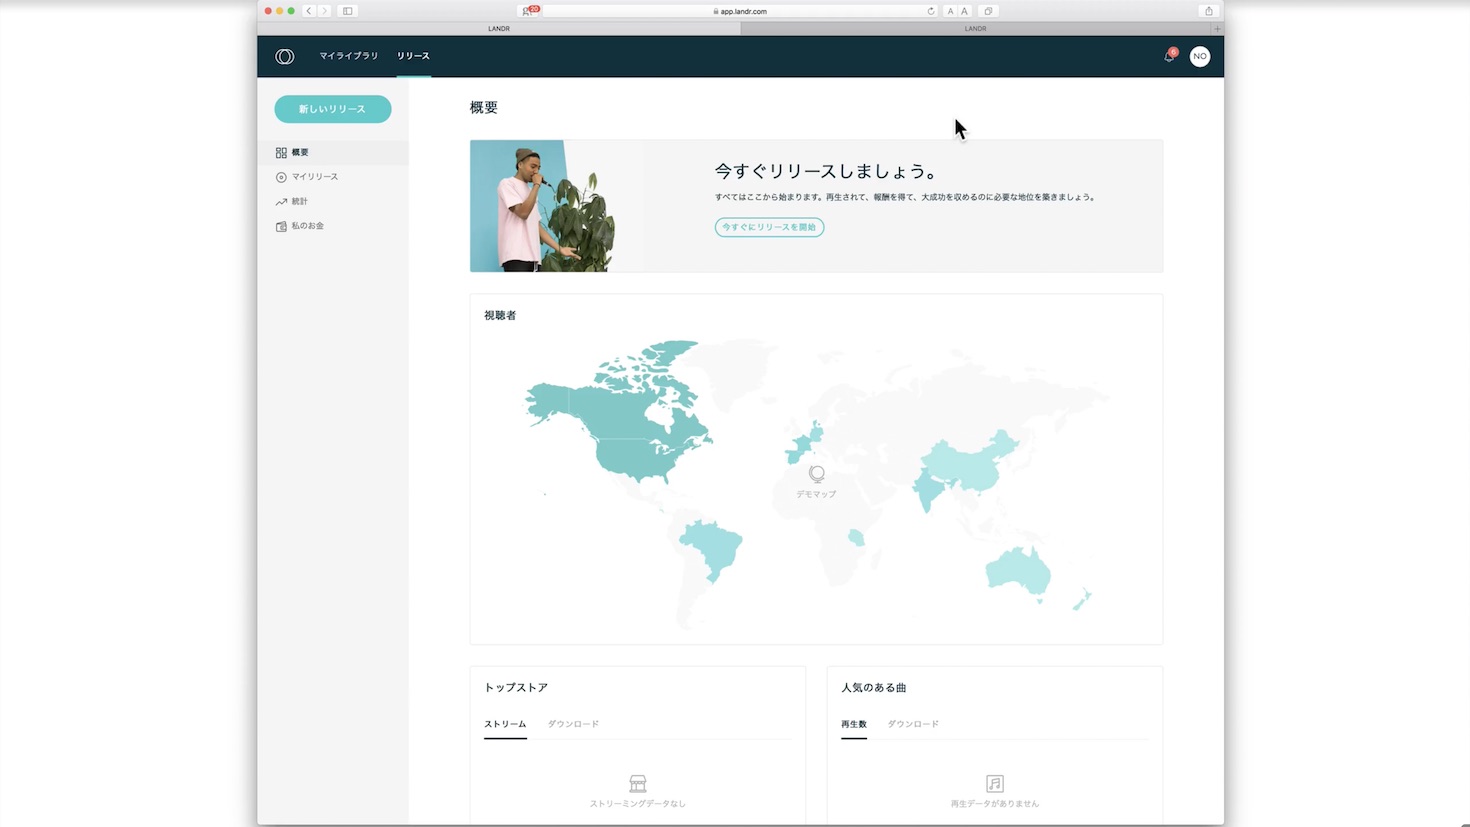The height and width of the screenshot is (827, 1470).
Task: Toggle the Safari sidebar button
Action: pyautogui.click(x=348, y=11)
